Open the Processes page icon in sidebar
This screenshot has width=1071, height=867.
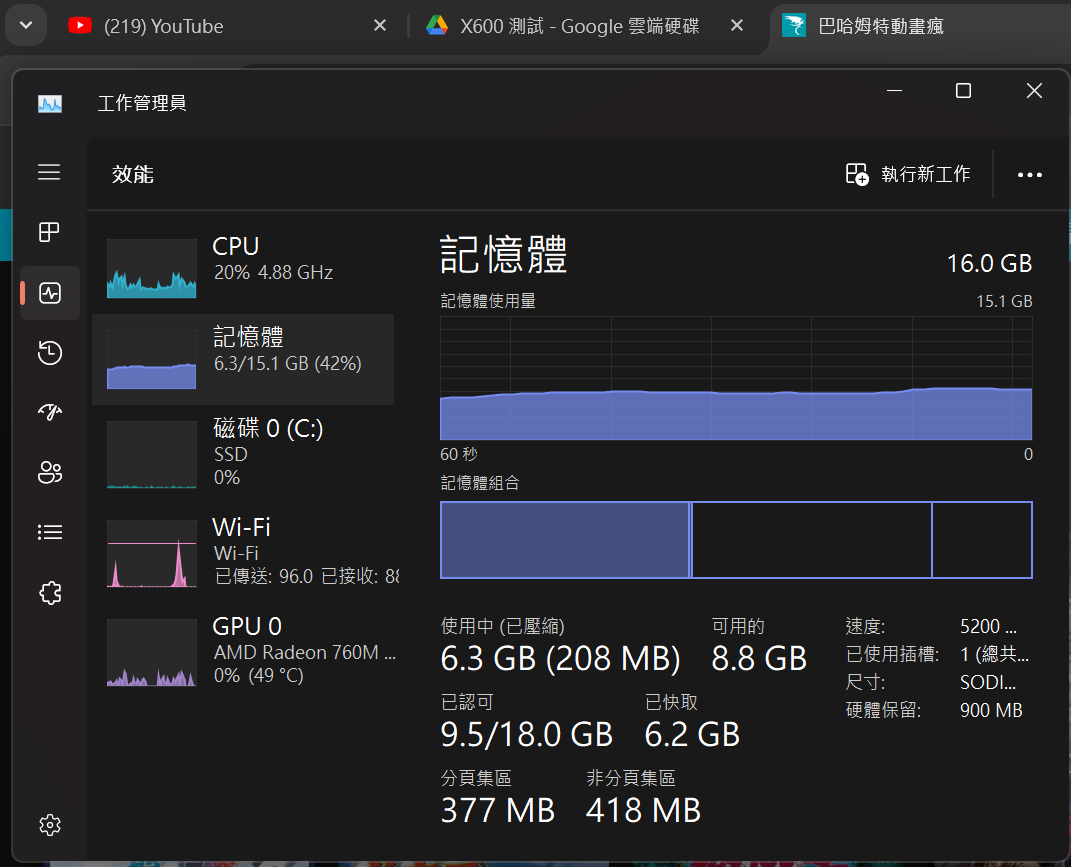coord(49,232)
